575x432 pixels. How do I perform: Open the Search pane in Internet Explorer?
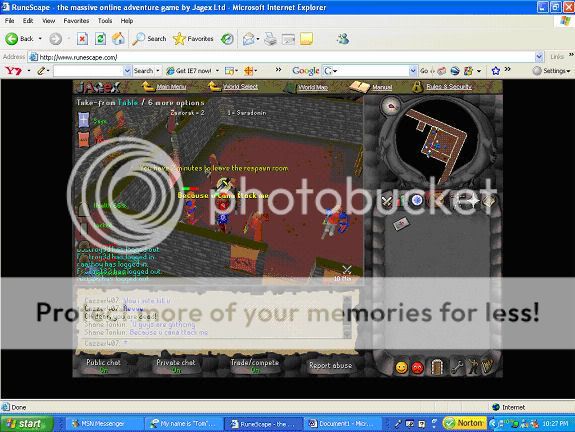(x=149, y=39)
